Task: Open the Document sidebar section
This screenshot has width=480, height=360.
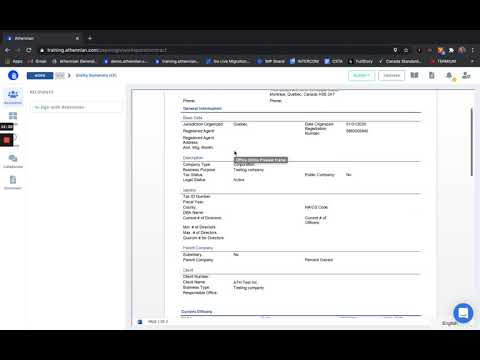Action: click(13, 182)
